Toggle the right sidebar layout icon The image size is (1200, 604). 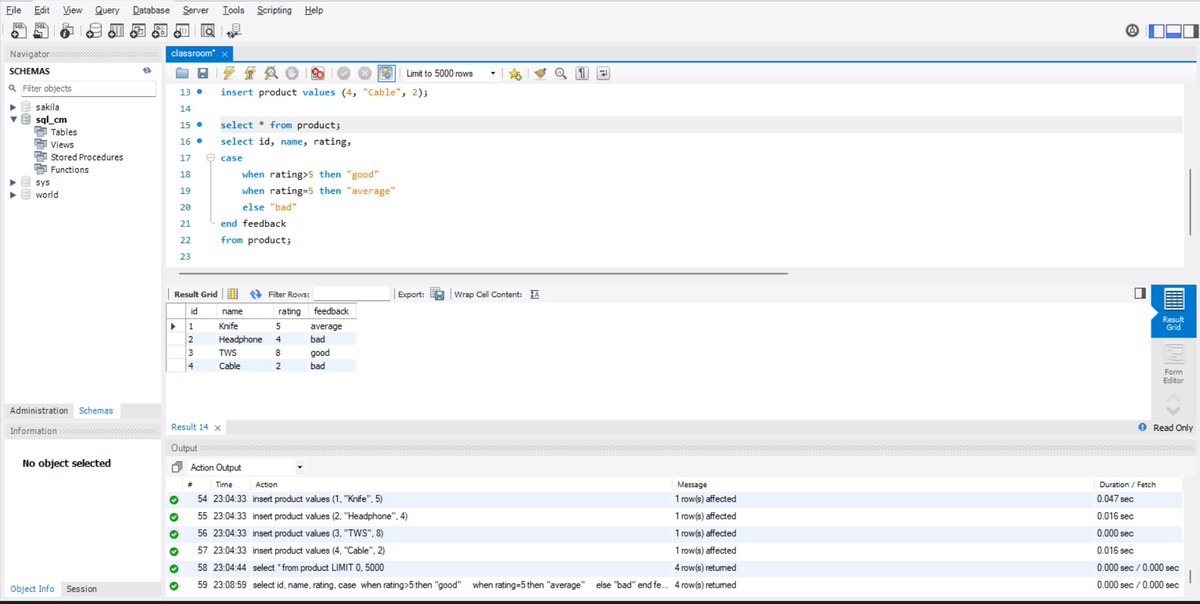coord(1189,31)
